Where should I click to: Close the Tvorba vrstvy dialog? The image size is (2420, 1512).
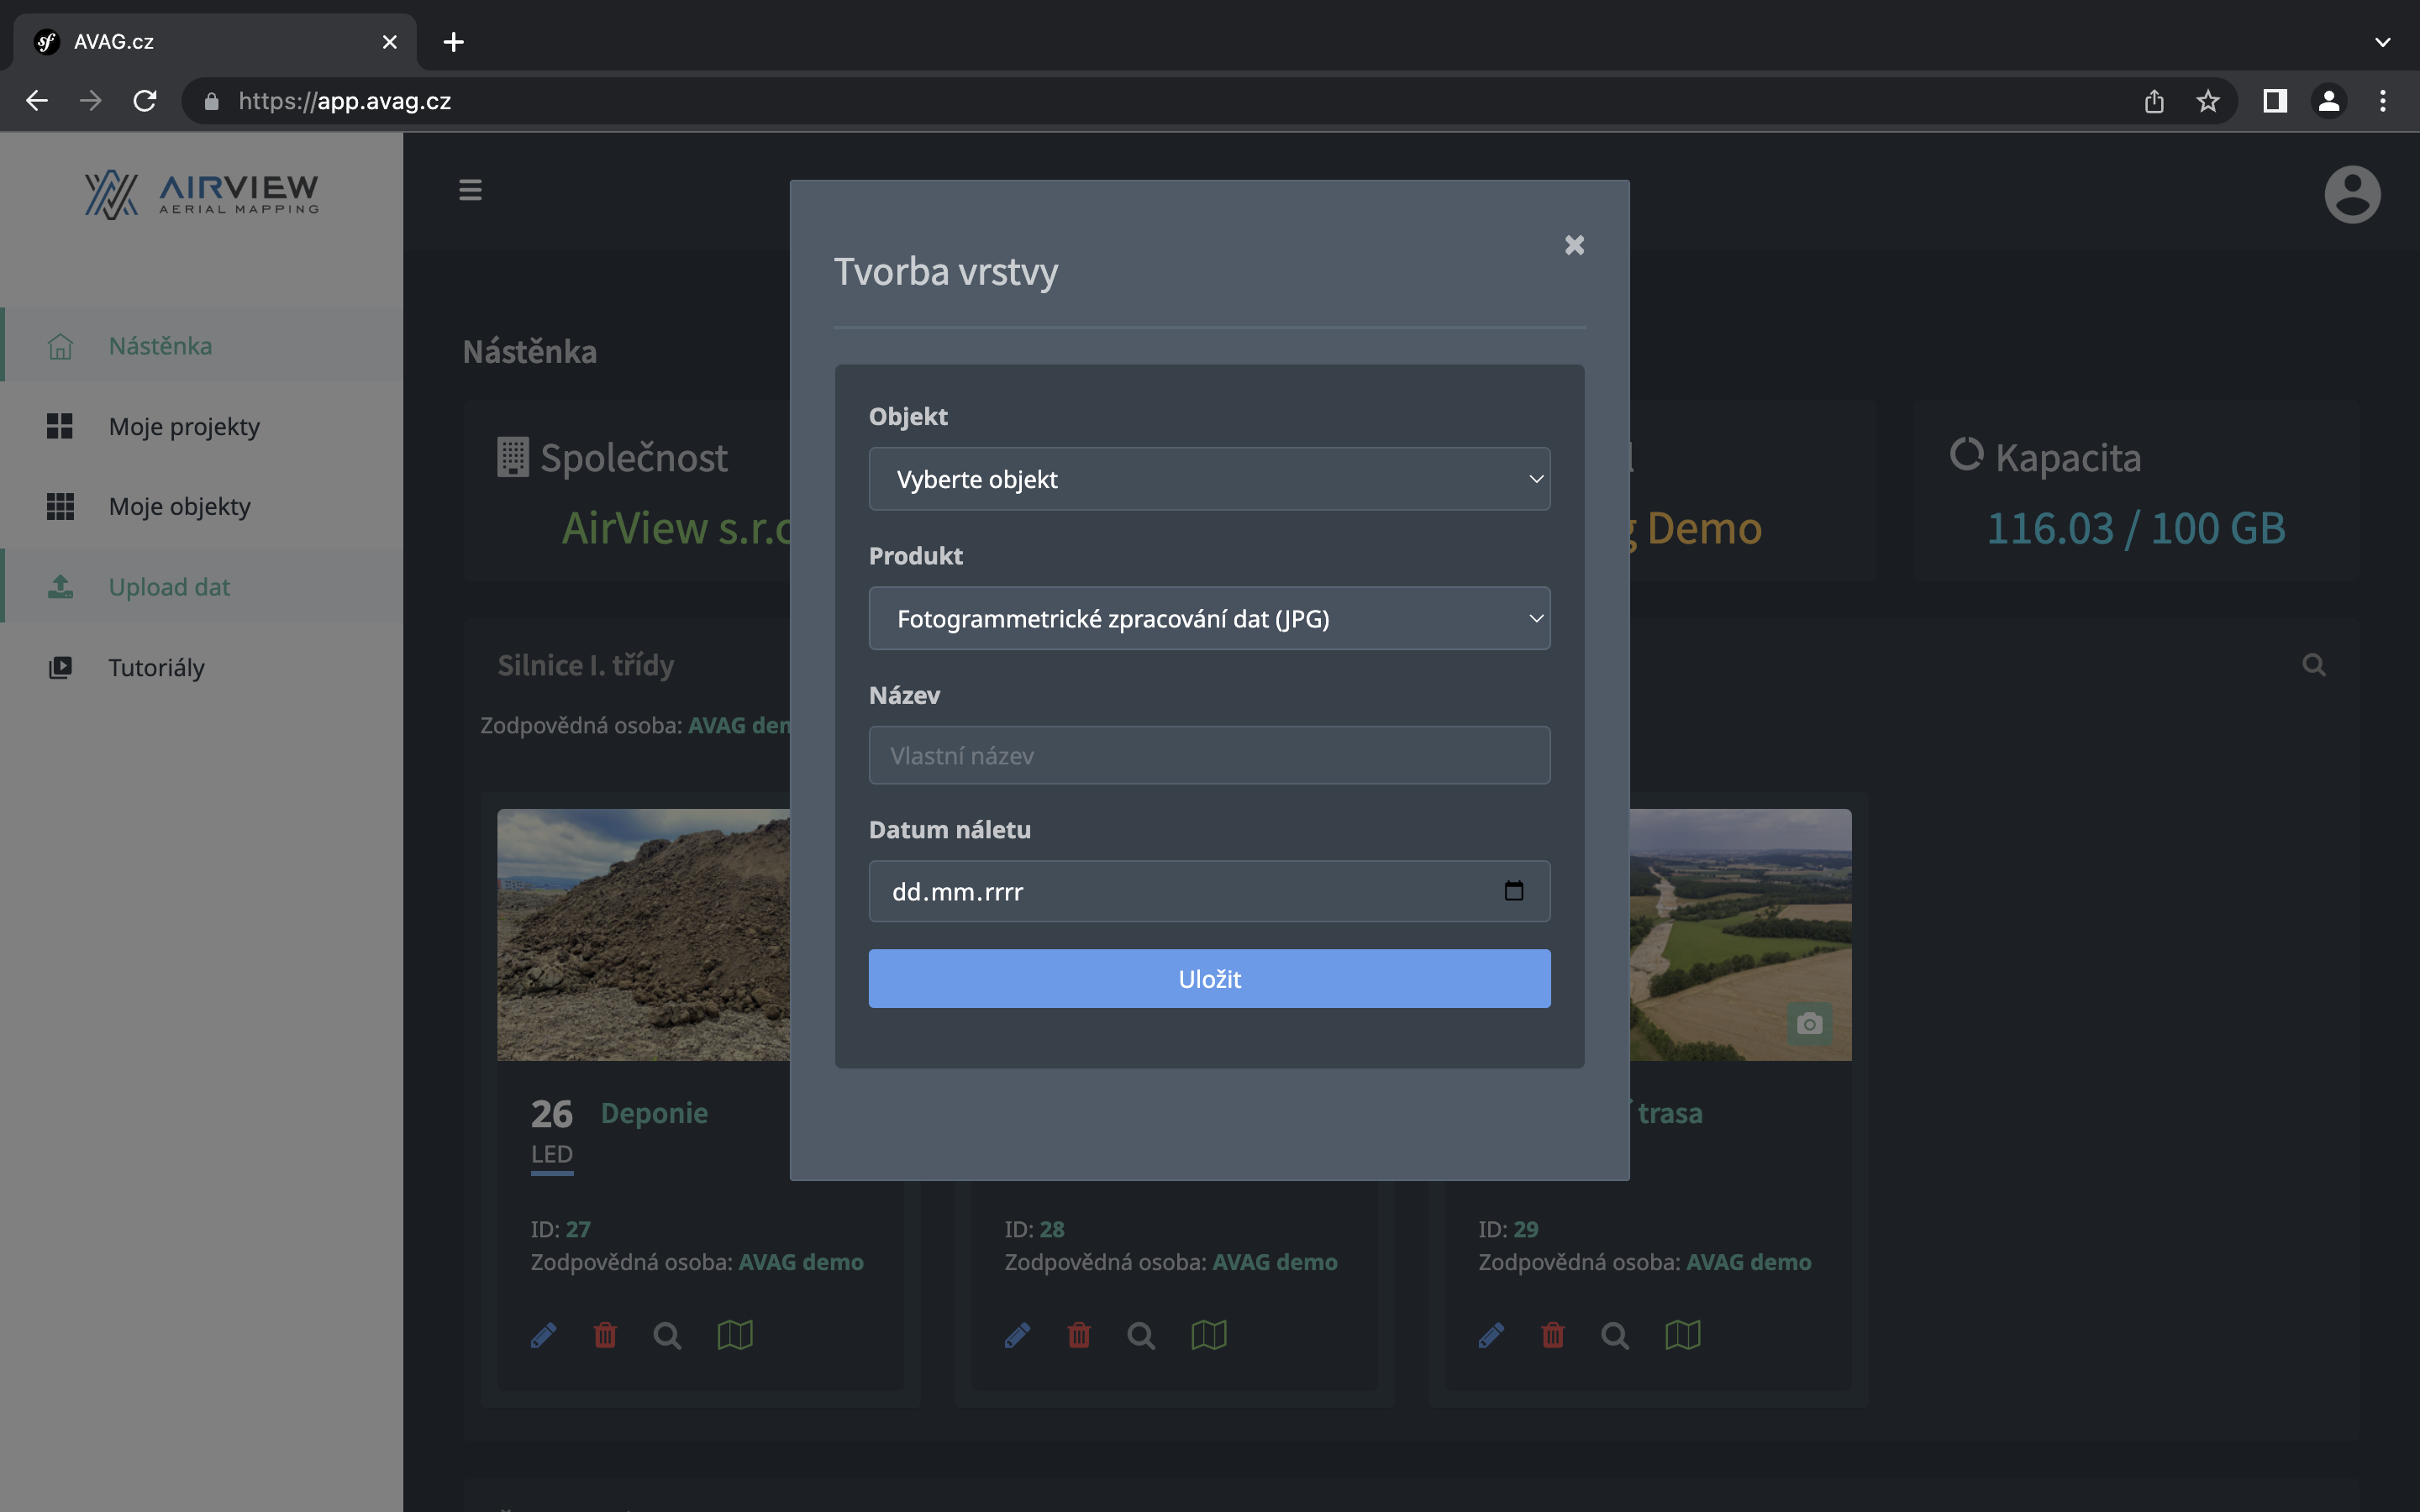1574,245
